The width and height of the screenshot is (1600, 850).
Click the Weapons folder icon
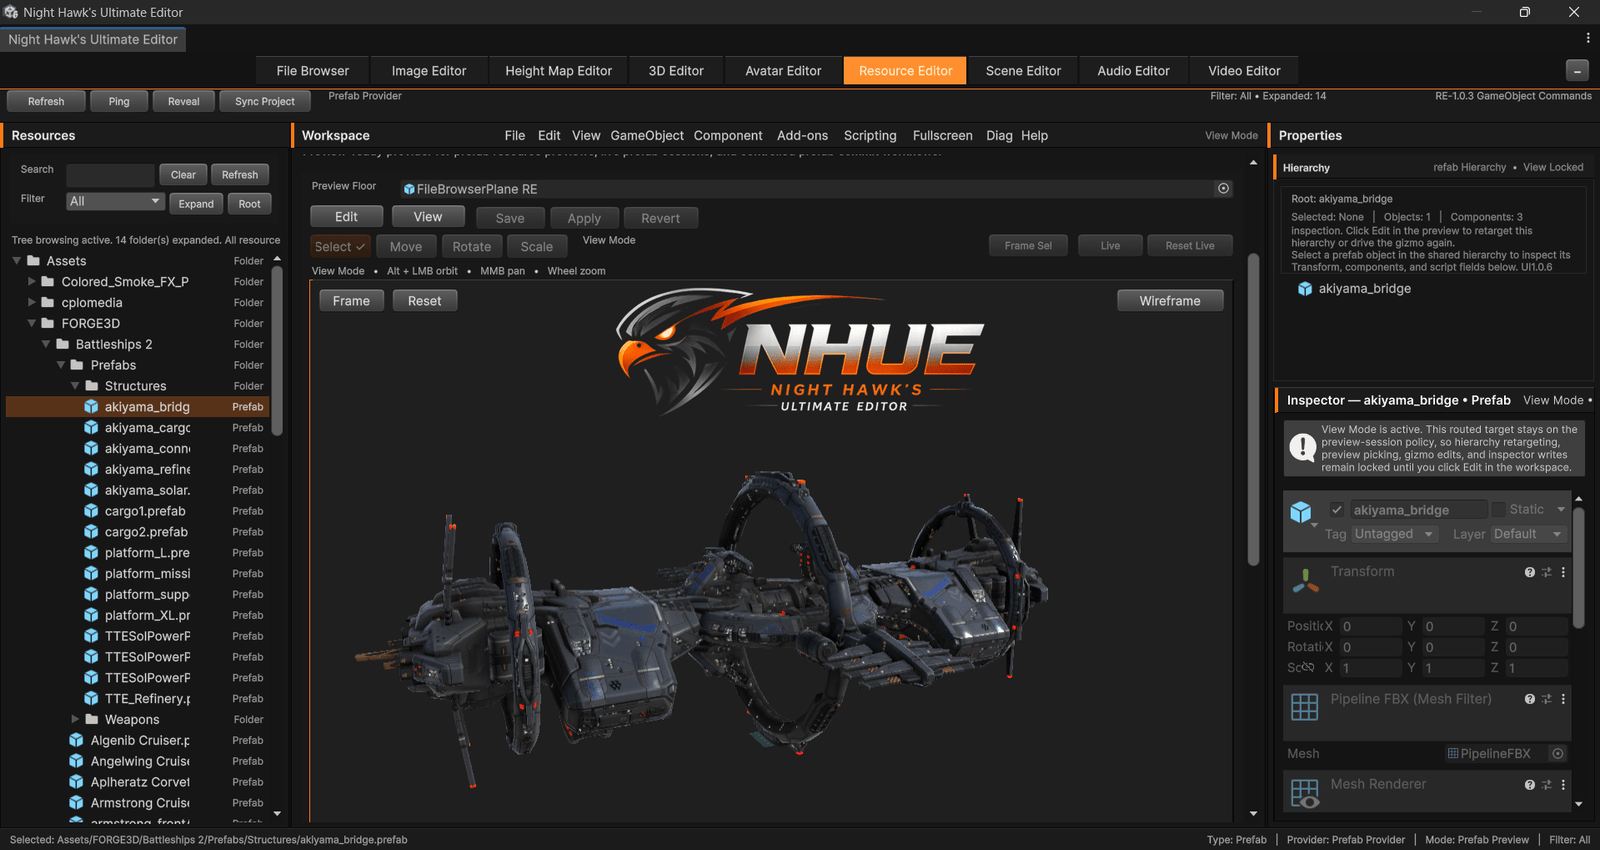pos(92,719)
